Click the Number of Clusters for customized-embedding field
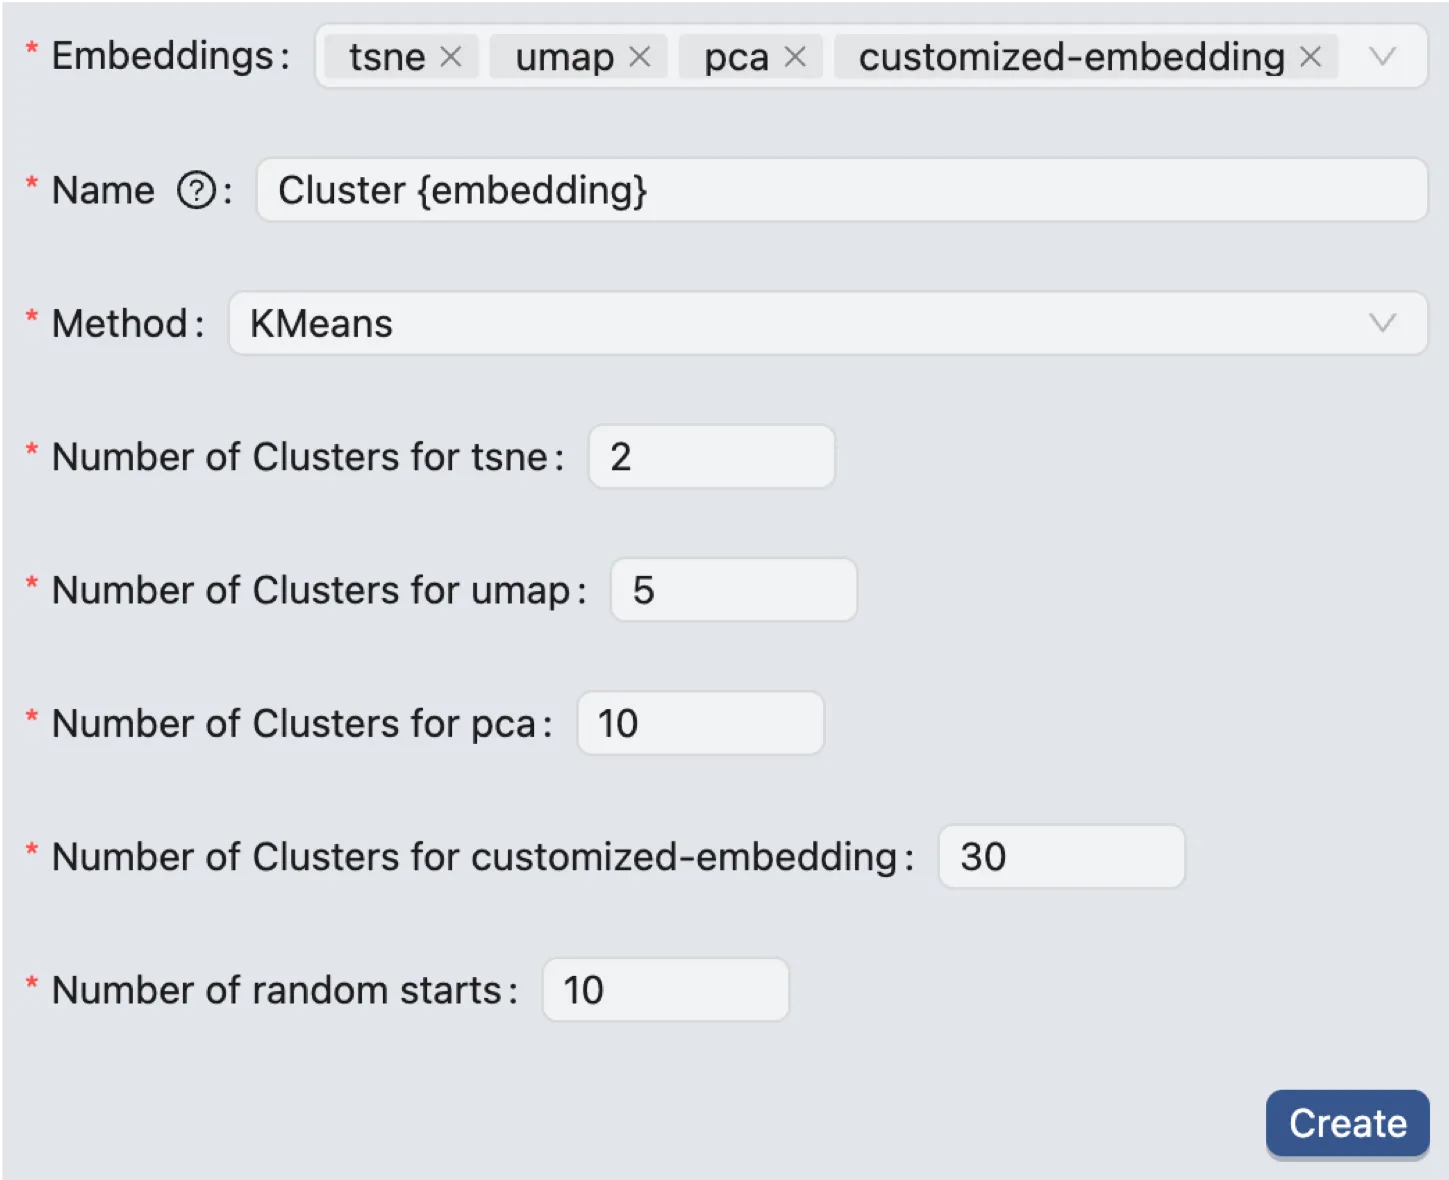Image resolution: width=1449 pixels, height=1180 pixels. click(1060, 856)
